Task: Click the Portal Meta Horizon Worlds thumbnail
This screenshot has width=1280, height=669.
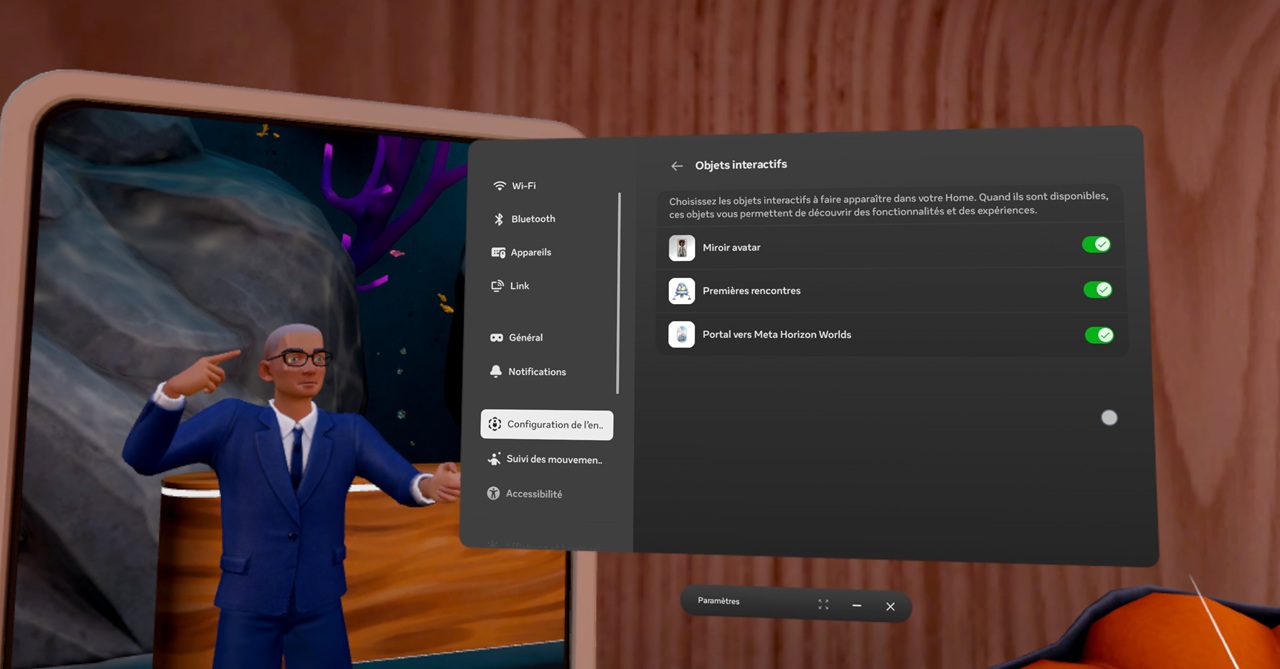Action: (x=682, y=334)
